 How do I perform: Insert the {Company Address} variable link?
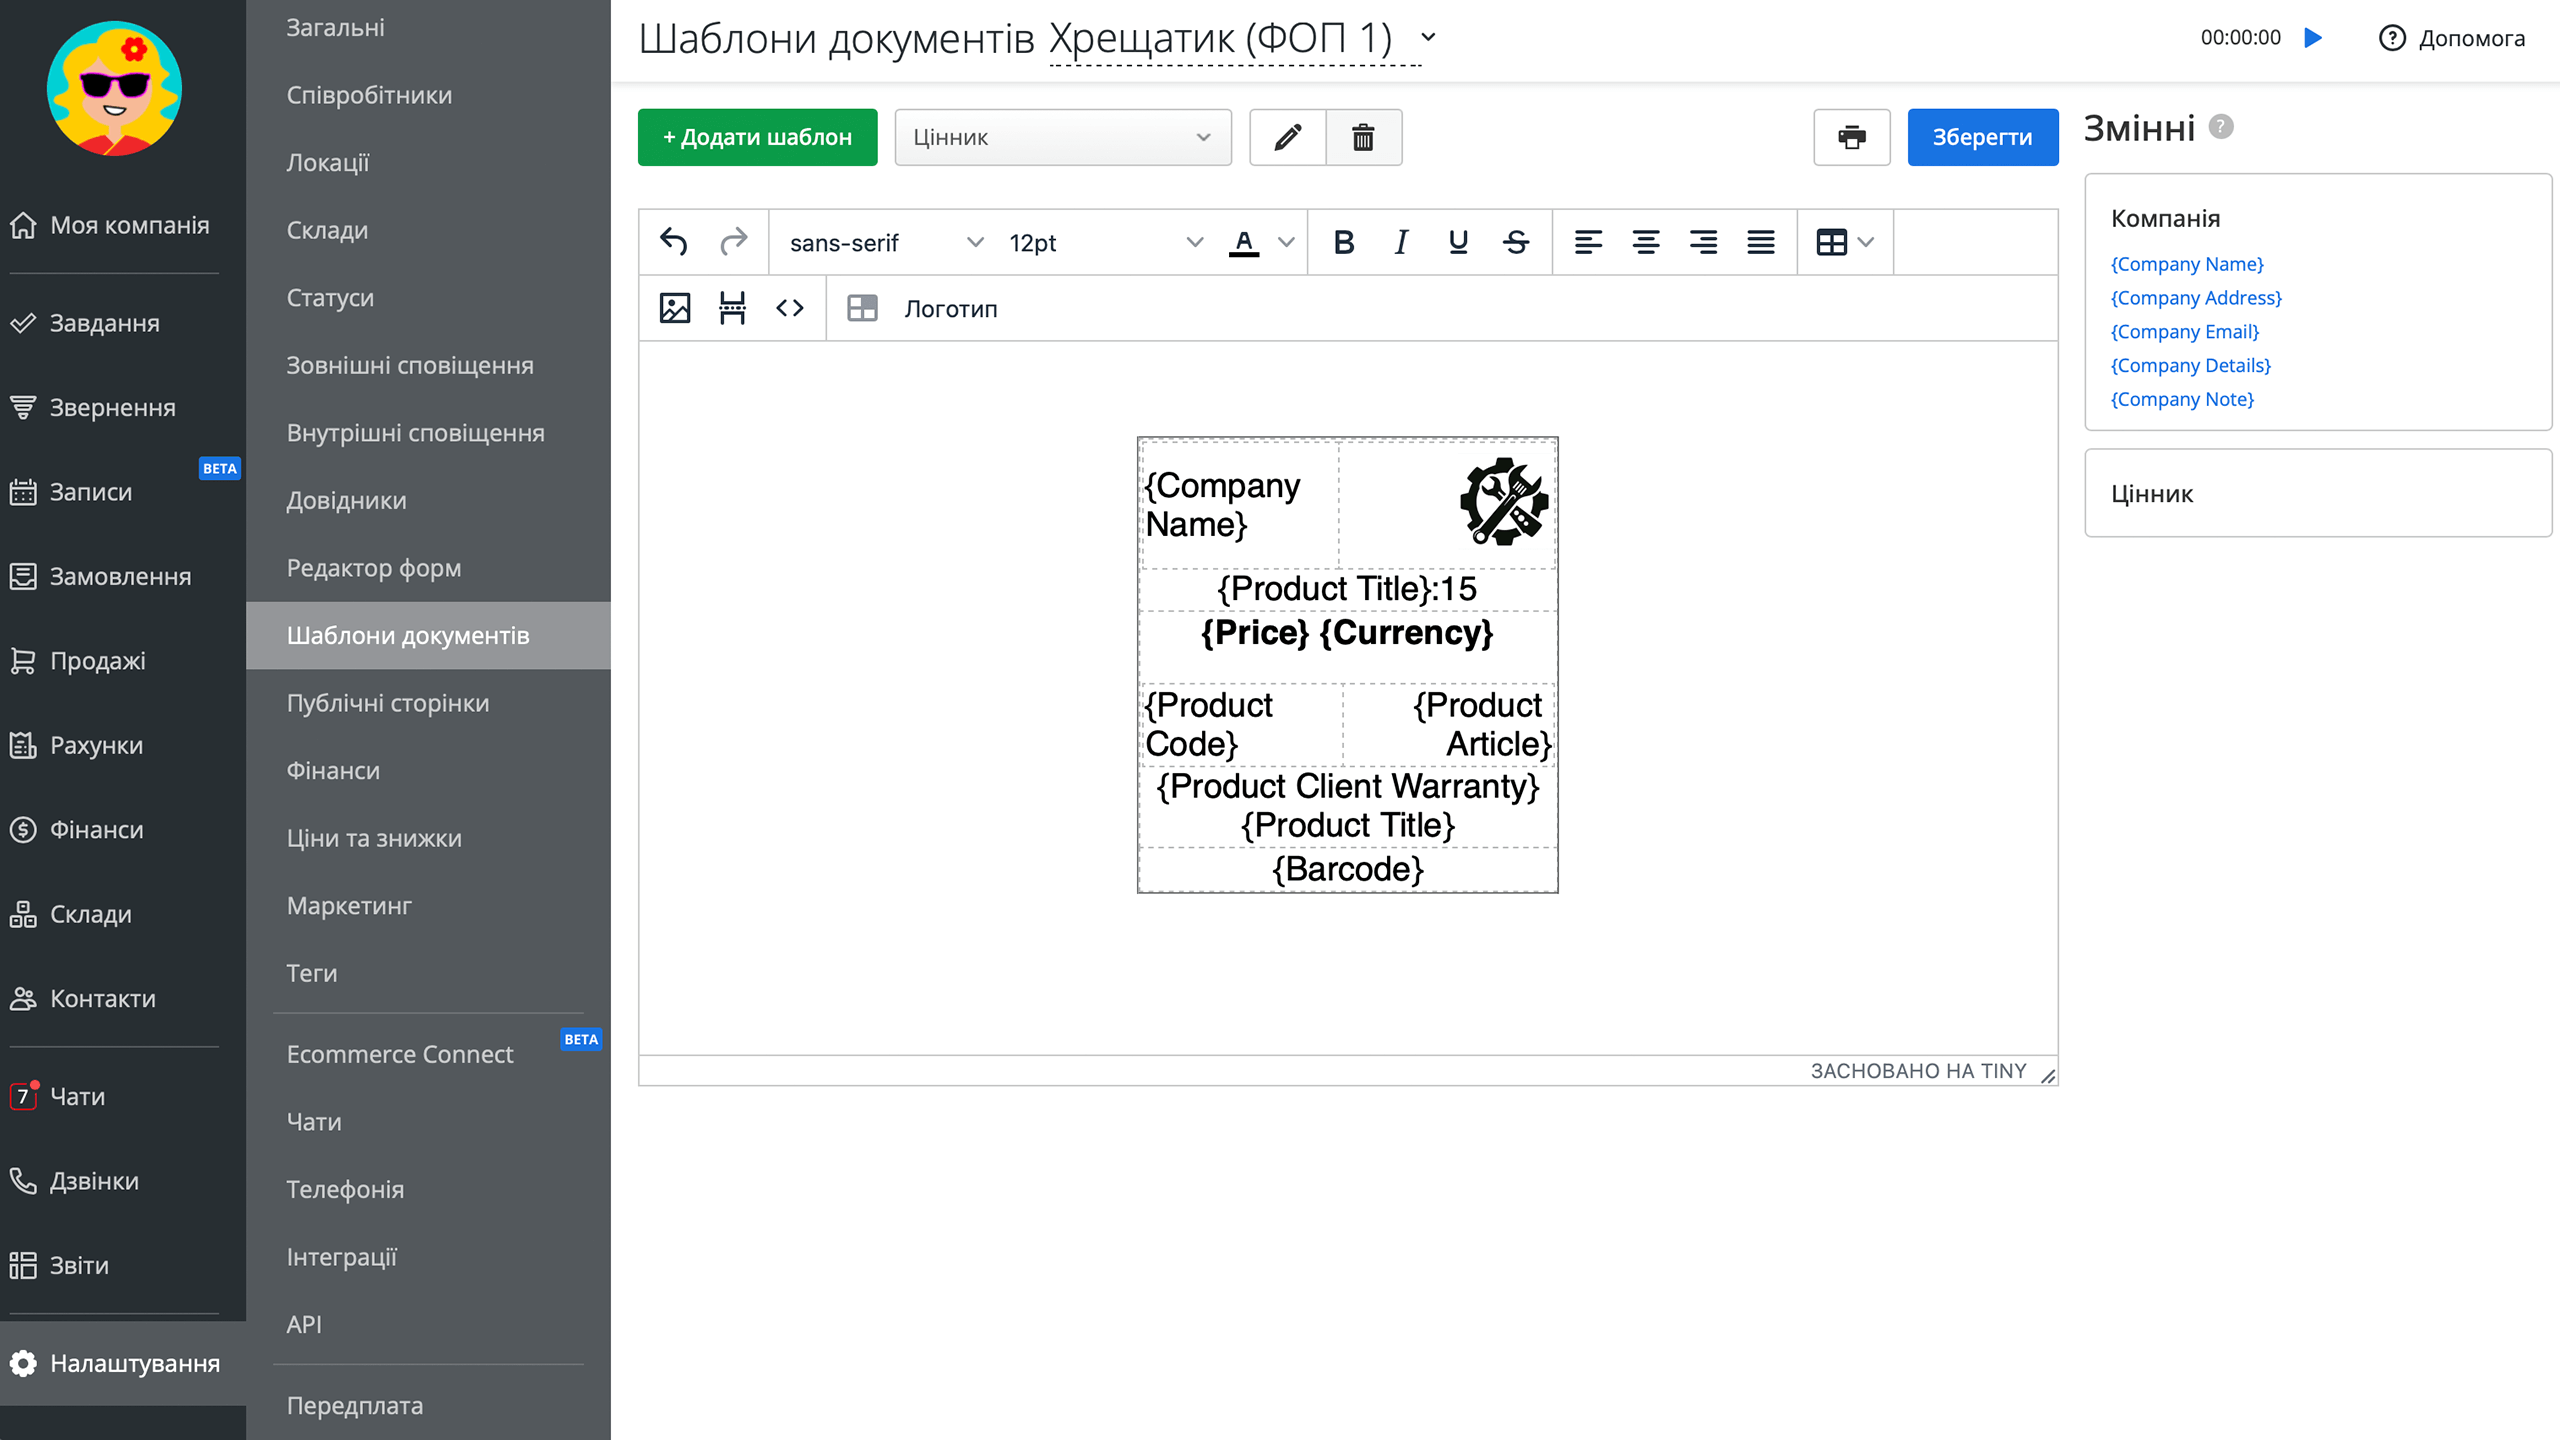(x=2196, y=298)
